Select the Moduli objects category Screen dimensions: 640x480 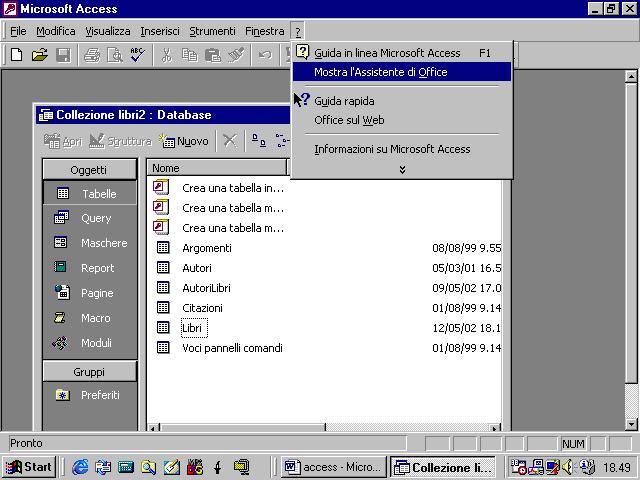[90, 343]
